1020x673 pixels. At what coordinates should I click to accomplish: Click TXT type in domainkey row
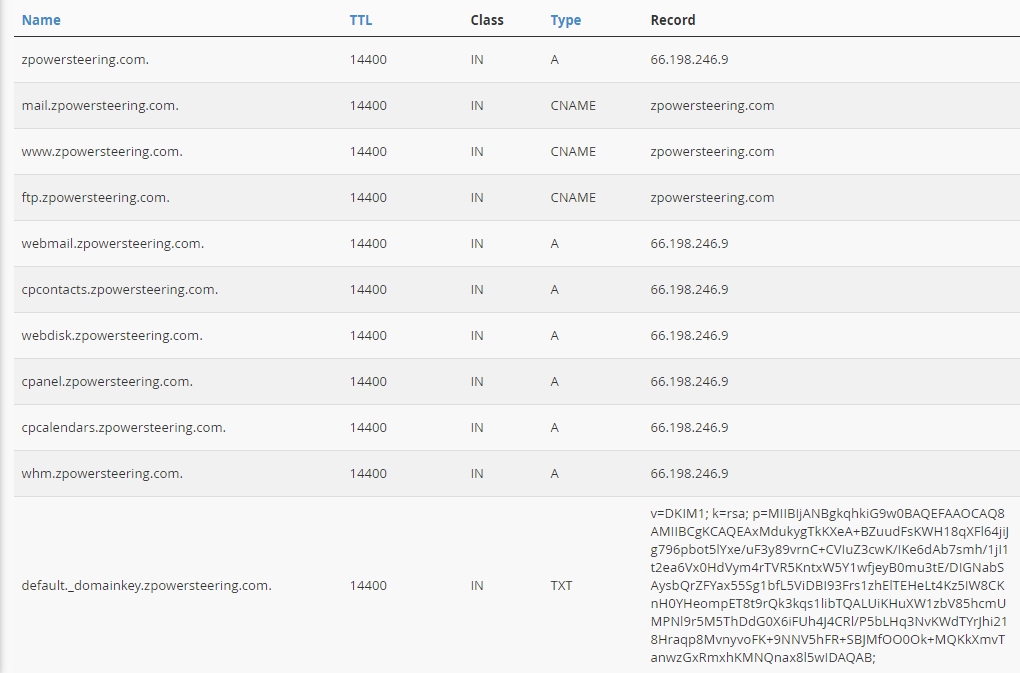click(561, 585)
